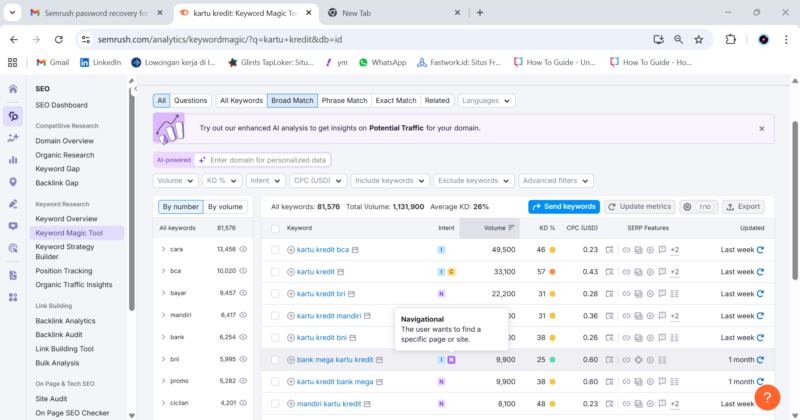Screen dimensions: 800x420
Task: Select checkbox for kartu kredit row
Action: [x=275, y=272]
